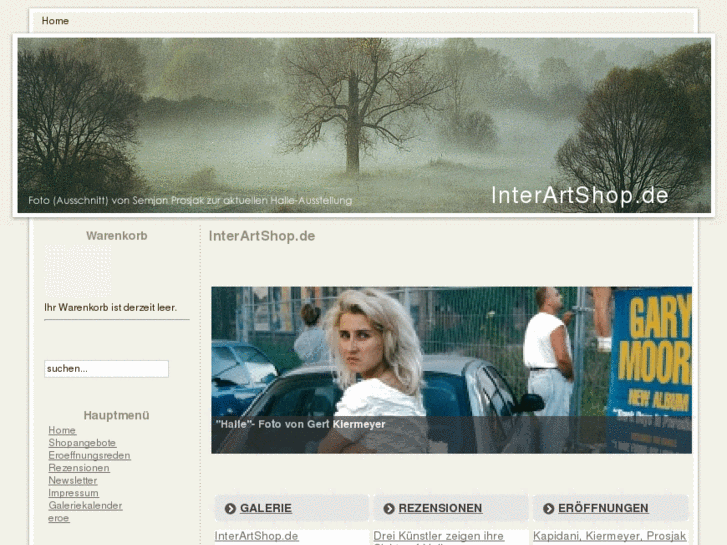This screenshot has width=727, height=545.
Task: Click the Warenkorb heading
Action: pyautogui.click(x=116, y=236)
